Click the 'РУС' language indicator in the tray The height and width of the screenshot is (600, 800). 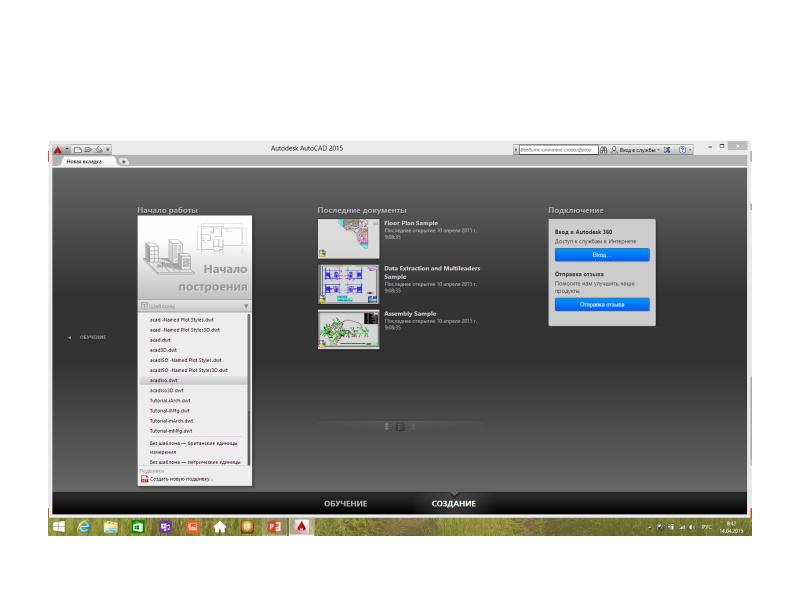(x=706, y=527)
